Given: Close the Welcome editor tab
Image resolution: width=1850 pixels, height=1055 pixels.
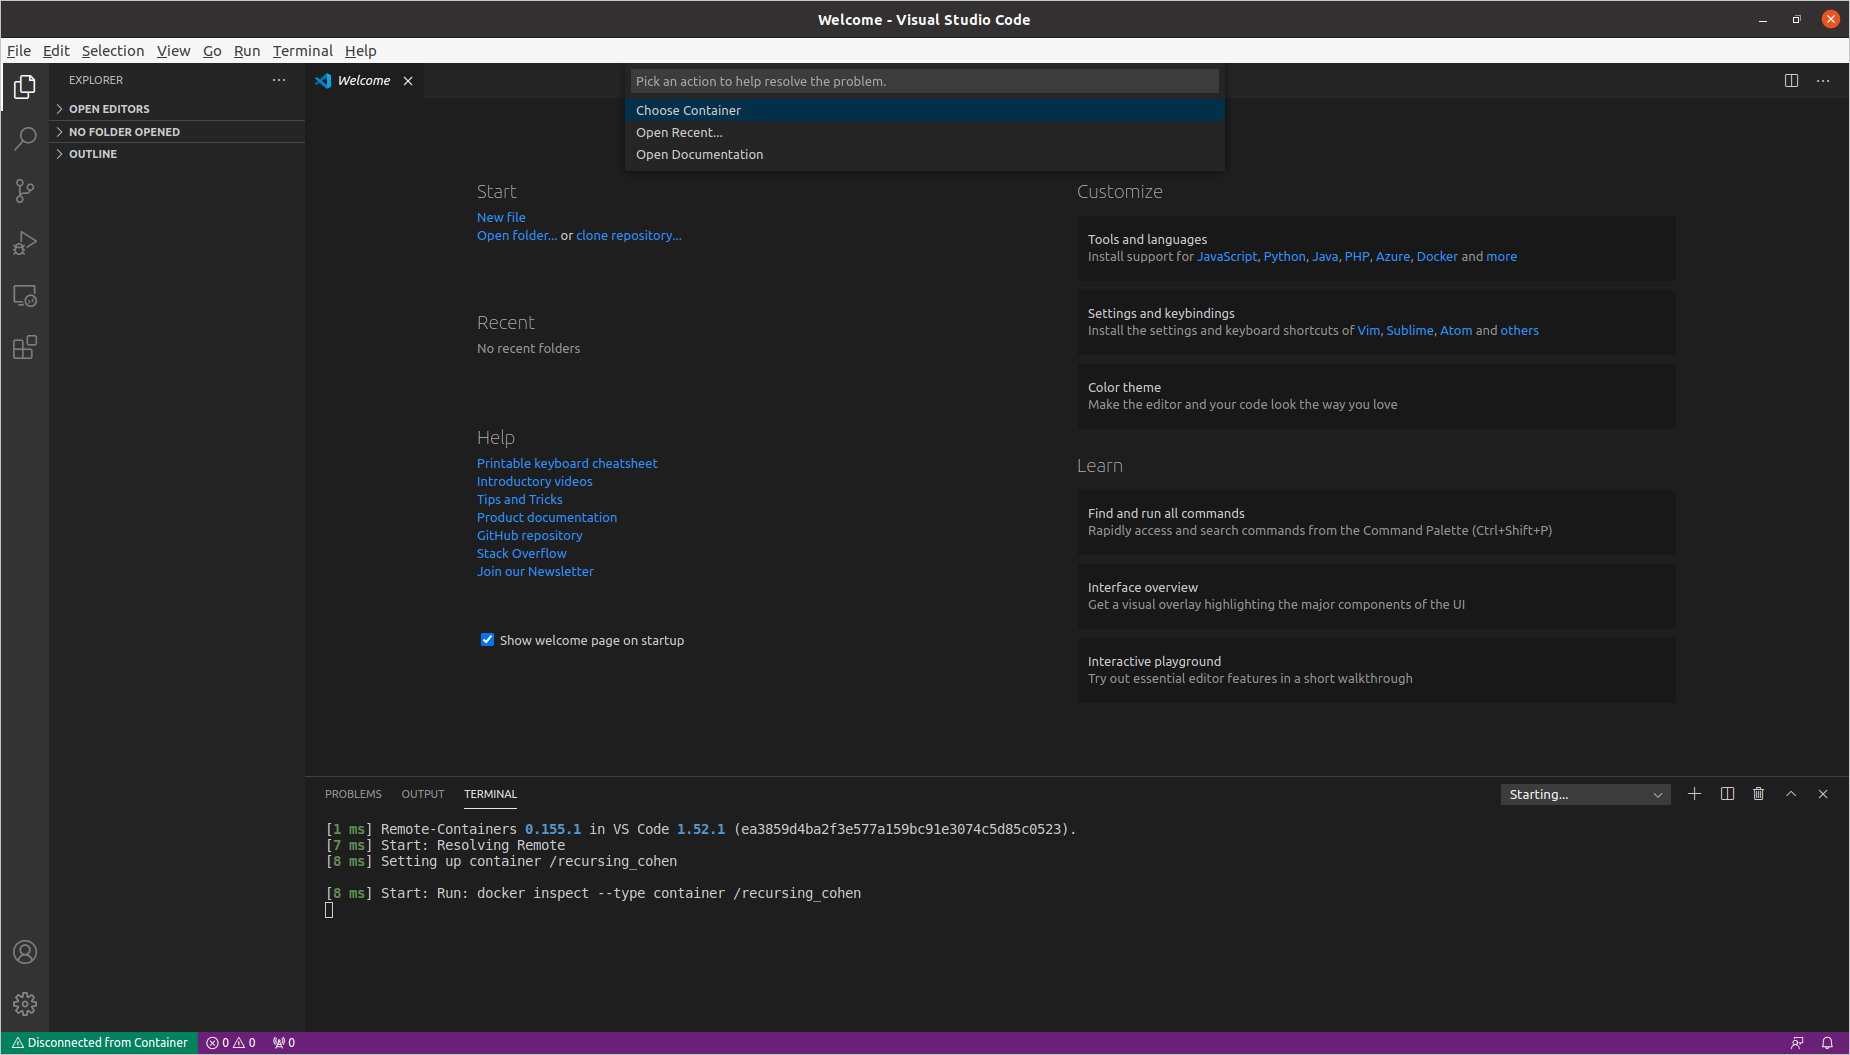Looking at the screenshot, I should click(x=408, y=81).
